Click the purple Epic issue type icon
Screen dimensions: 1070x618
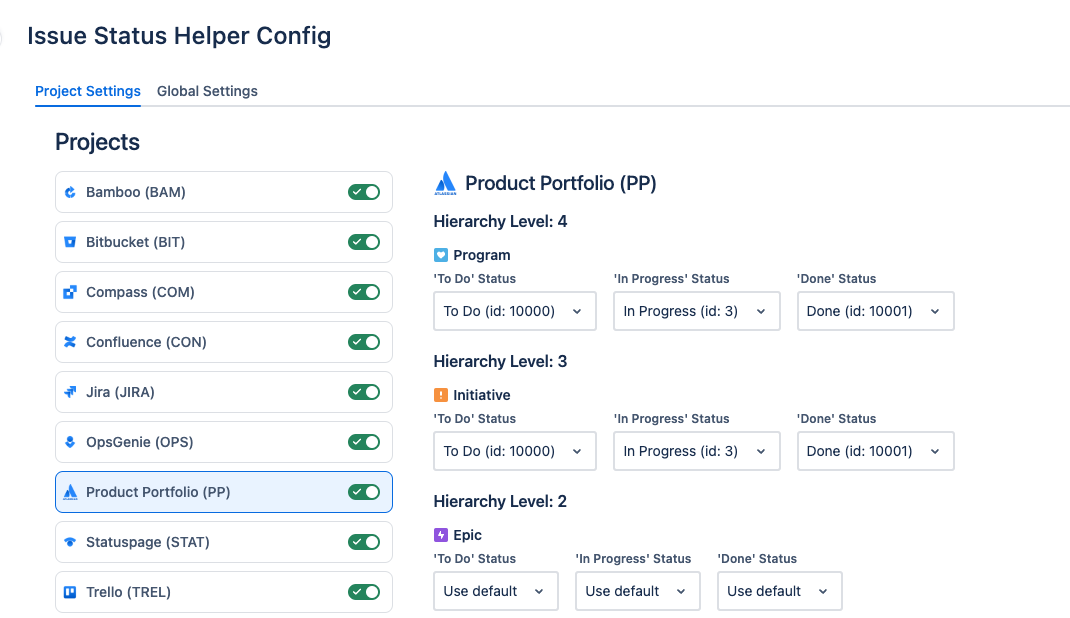(x=441, y=535)
